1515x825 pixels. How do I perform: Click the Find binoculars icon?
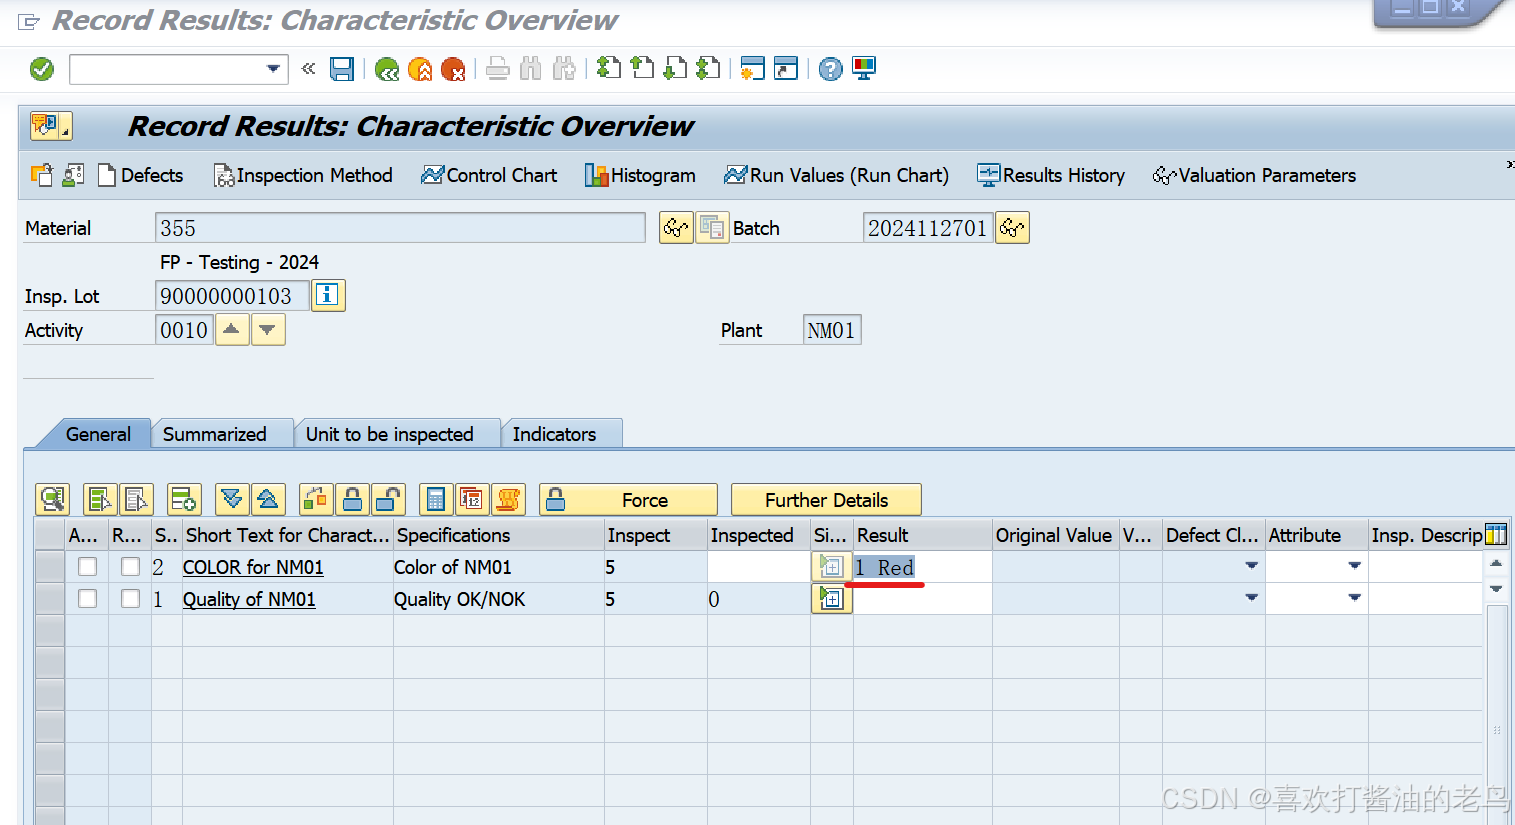click(531, 69)
